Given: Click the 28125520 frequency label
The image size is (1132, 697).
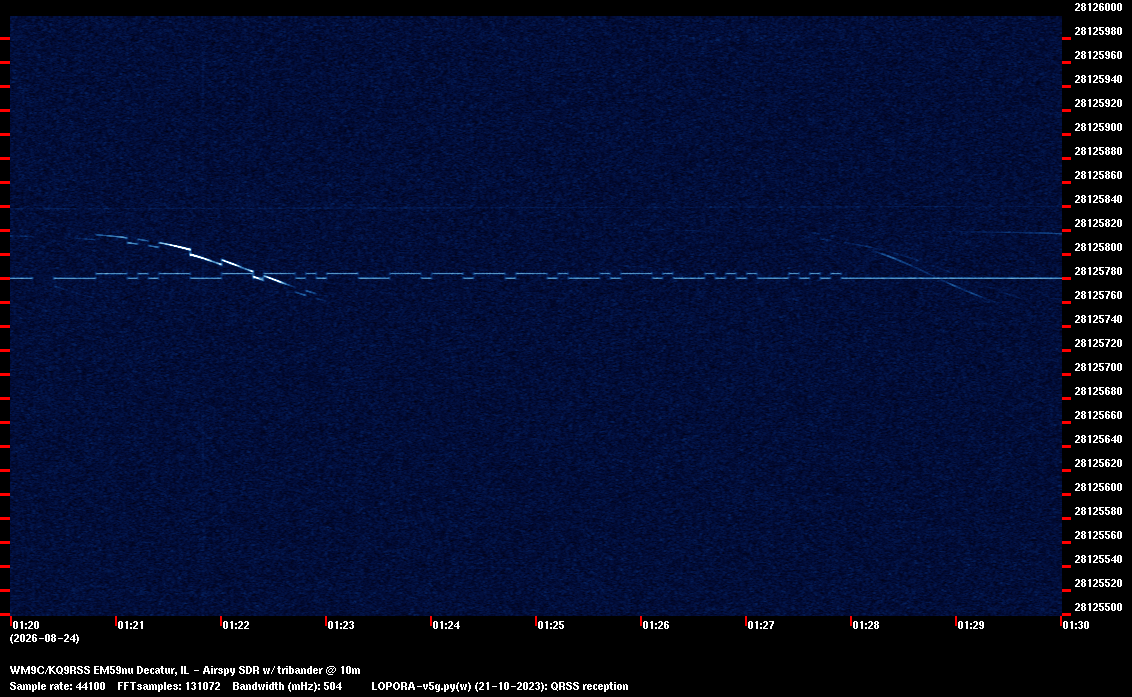Looking at the screenshot, I should pos(1098,583).
